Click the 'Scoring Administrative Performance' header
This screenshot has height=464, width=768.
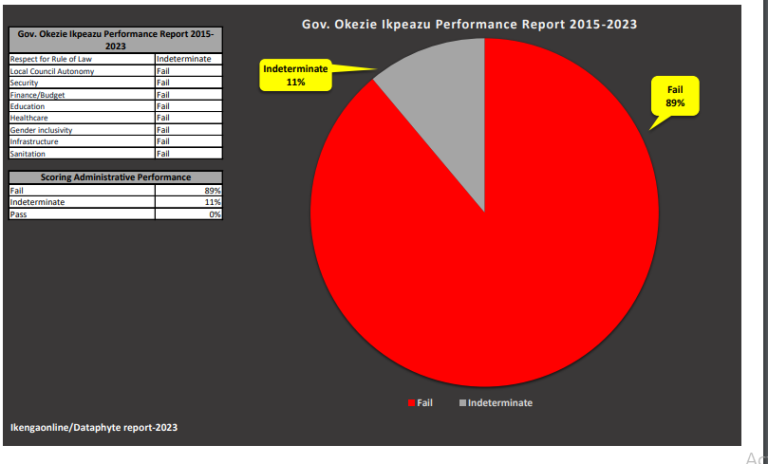(115, 177)
